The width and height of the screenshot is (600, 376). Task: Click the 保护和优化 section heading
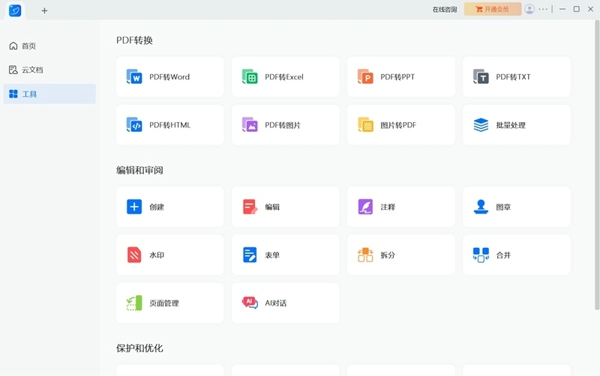(140, 348)
